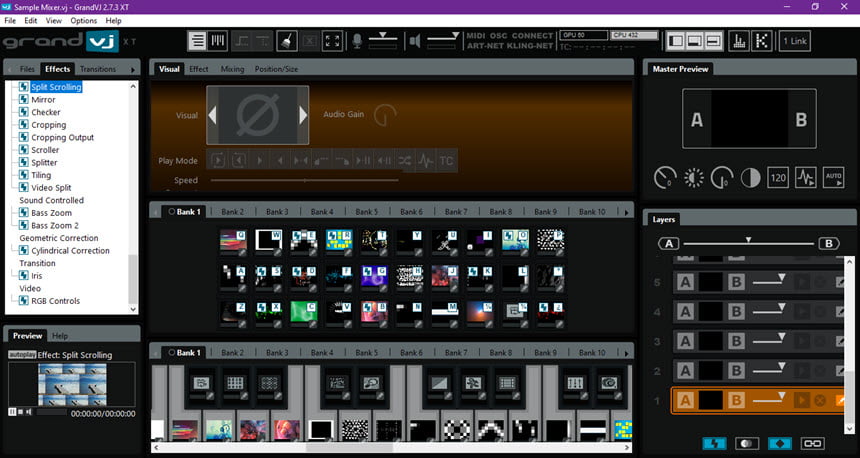Screen dimensions: 860x458
Task: Select Bank 5 in visuals bank row
Action: (367, 212)
